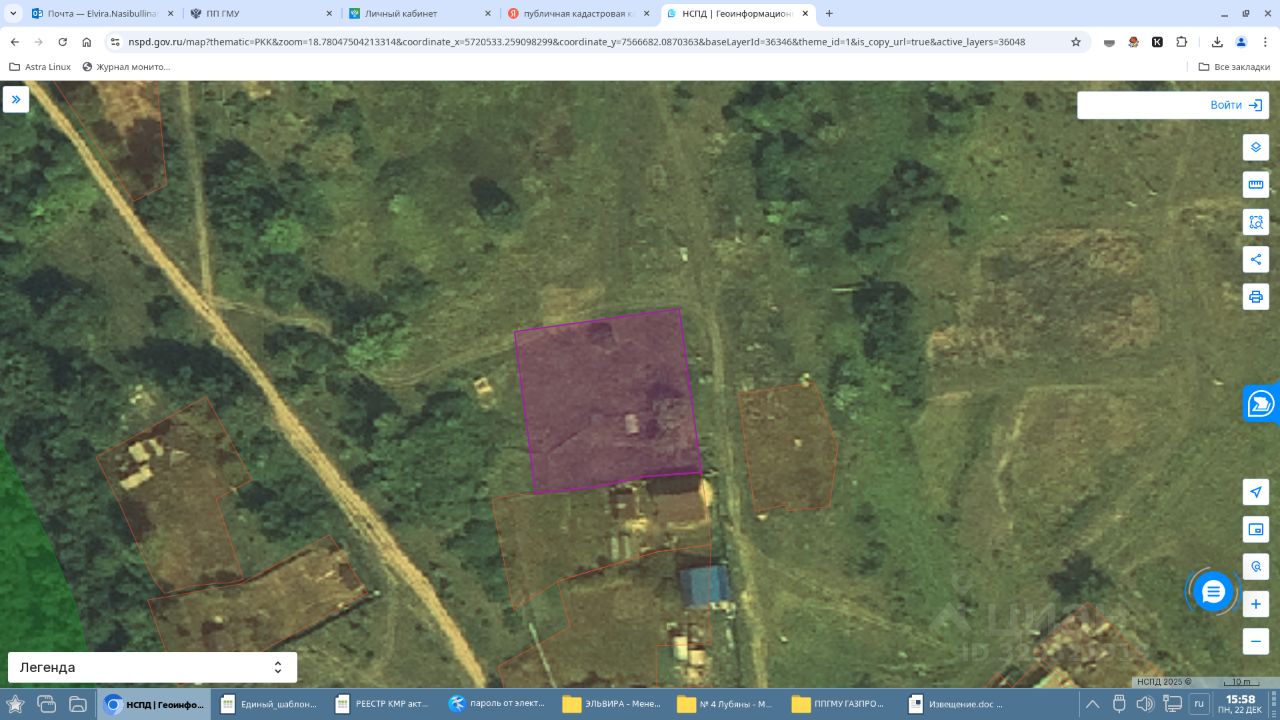
Task: Open the map layers panel
Action: coord(1256,147)
